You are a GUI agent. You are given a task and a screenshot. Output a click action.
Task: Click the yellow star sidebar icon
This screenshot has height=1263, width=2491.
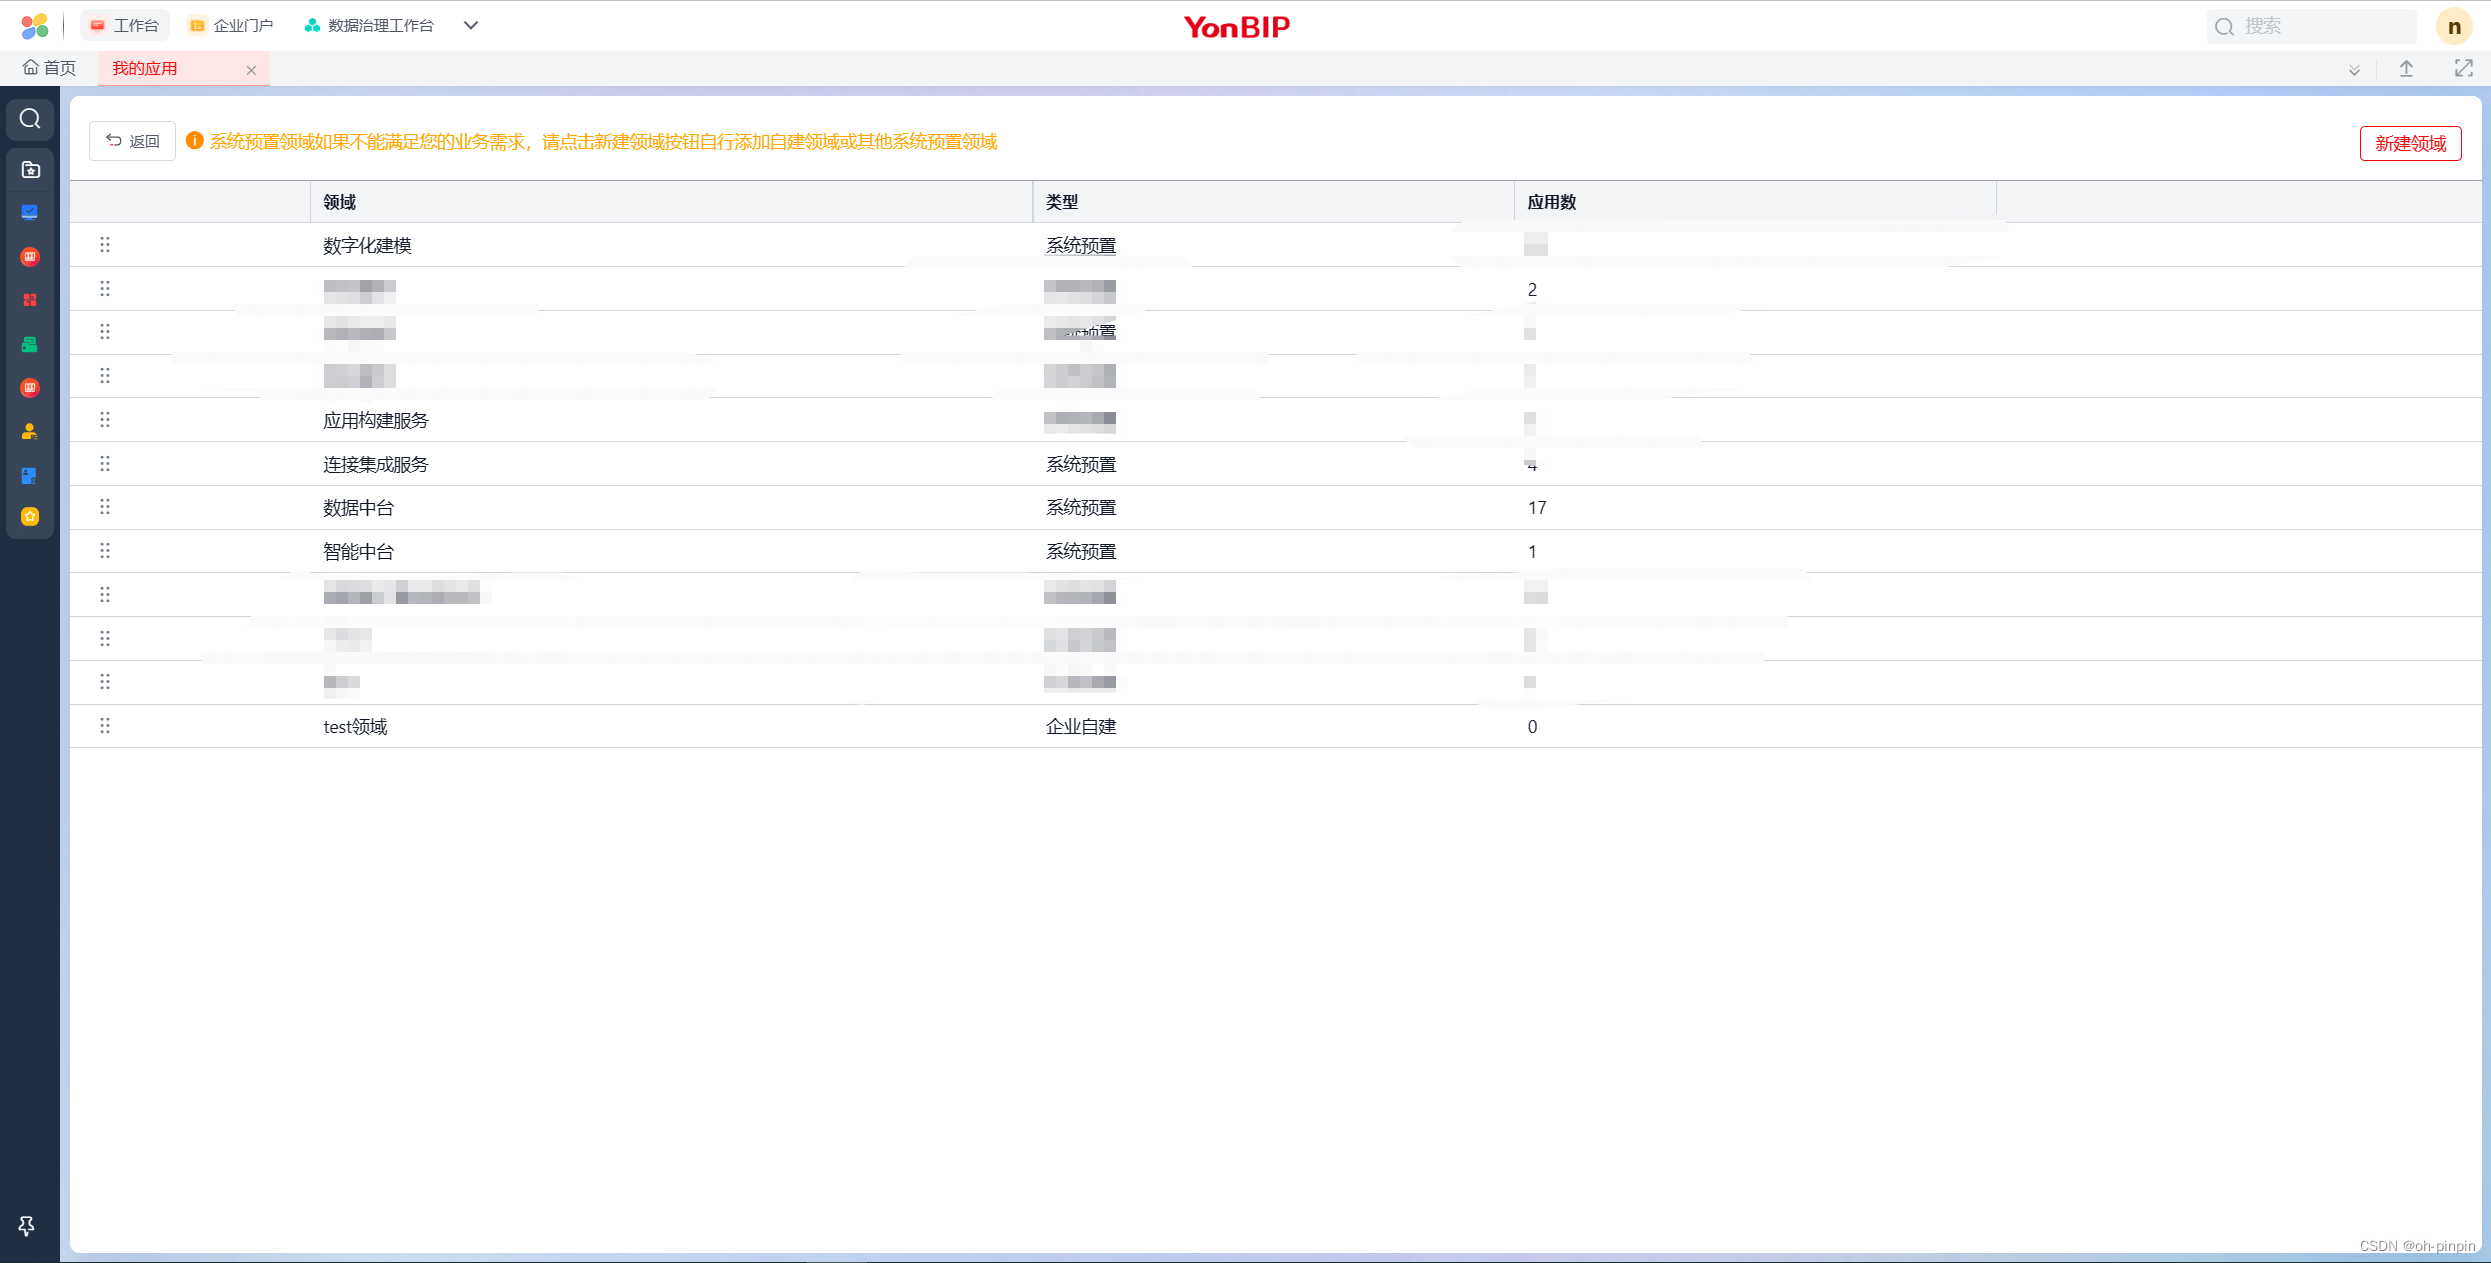point(30,517)
